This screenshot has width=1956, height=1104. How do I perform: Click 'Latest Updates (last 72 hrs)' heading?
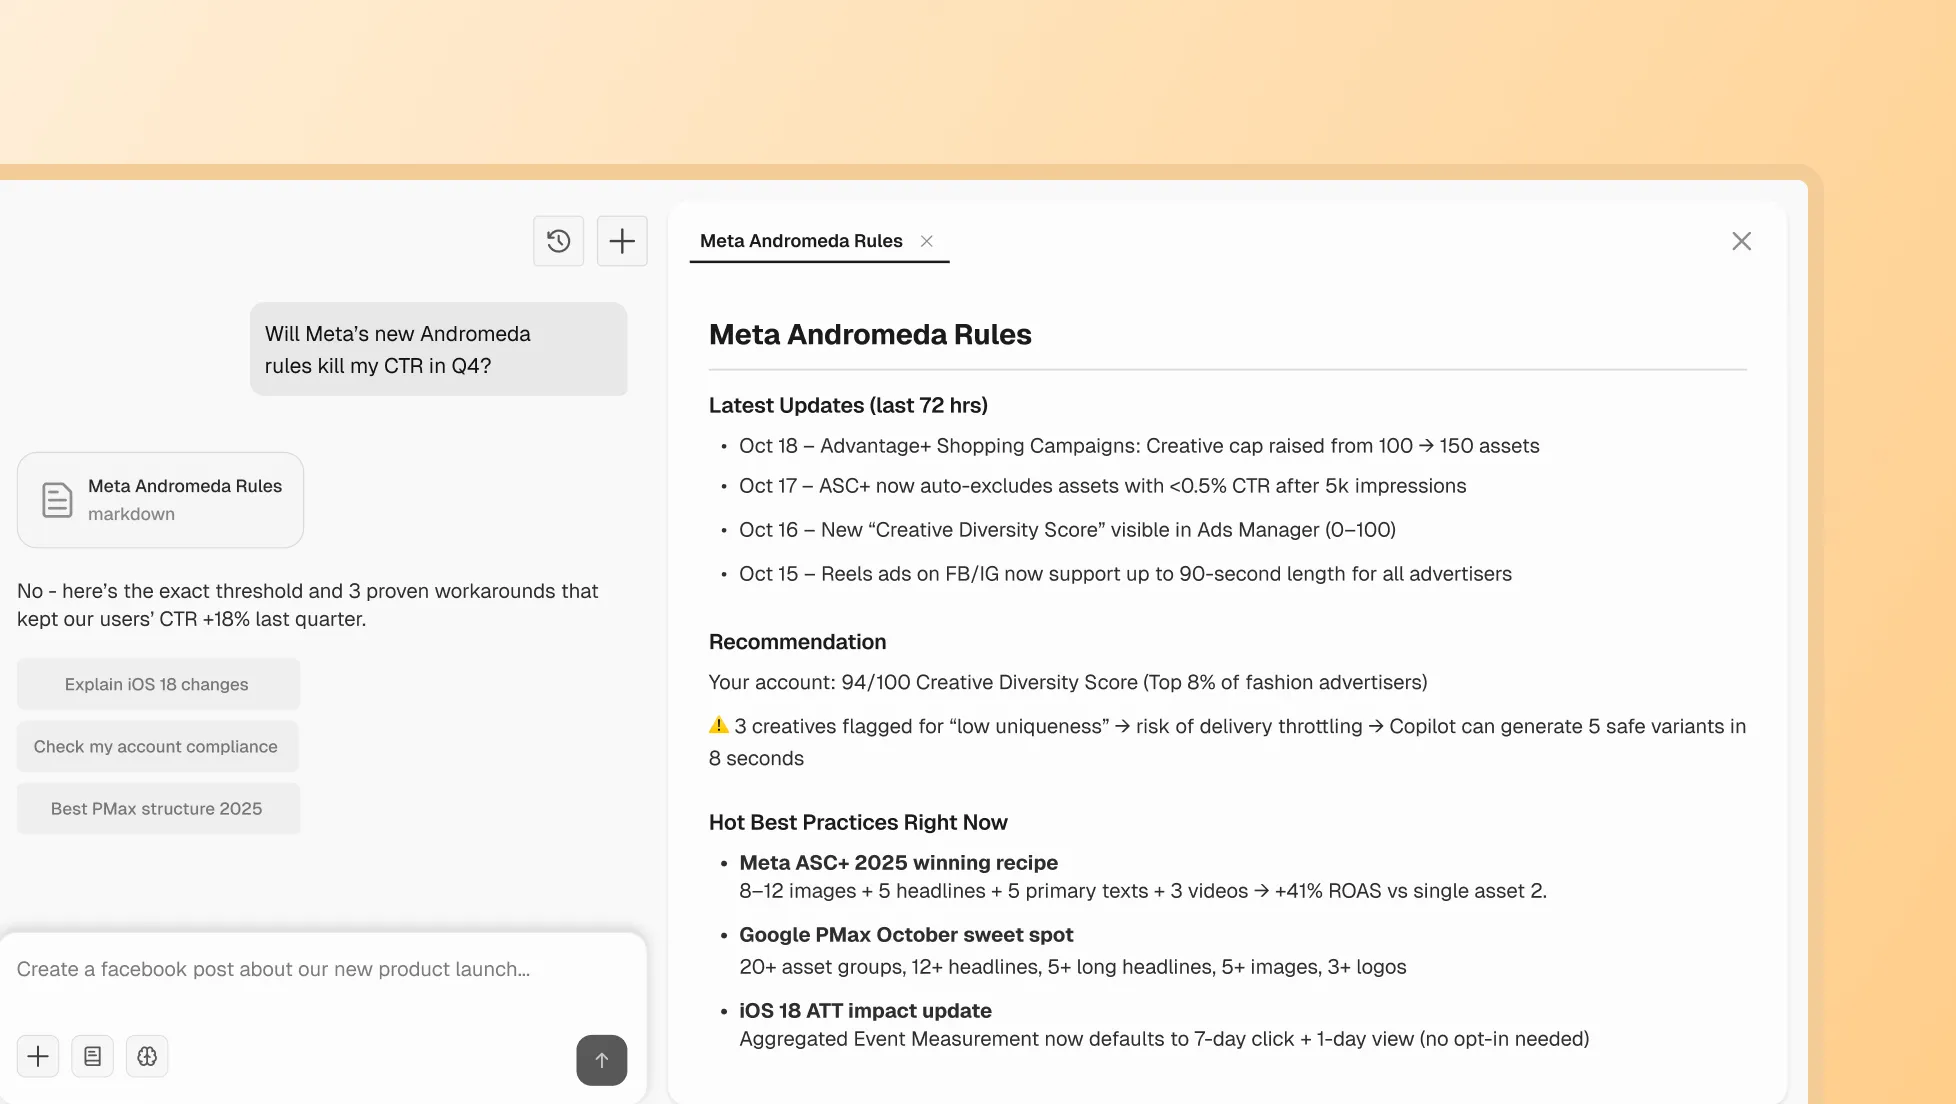[848, 405]
